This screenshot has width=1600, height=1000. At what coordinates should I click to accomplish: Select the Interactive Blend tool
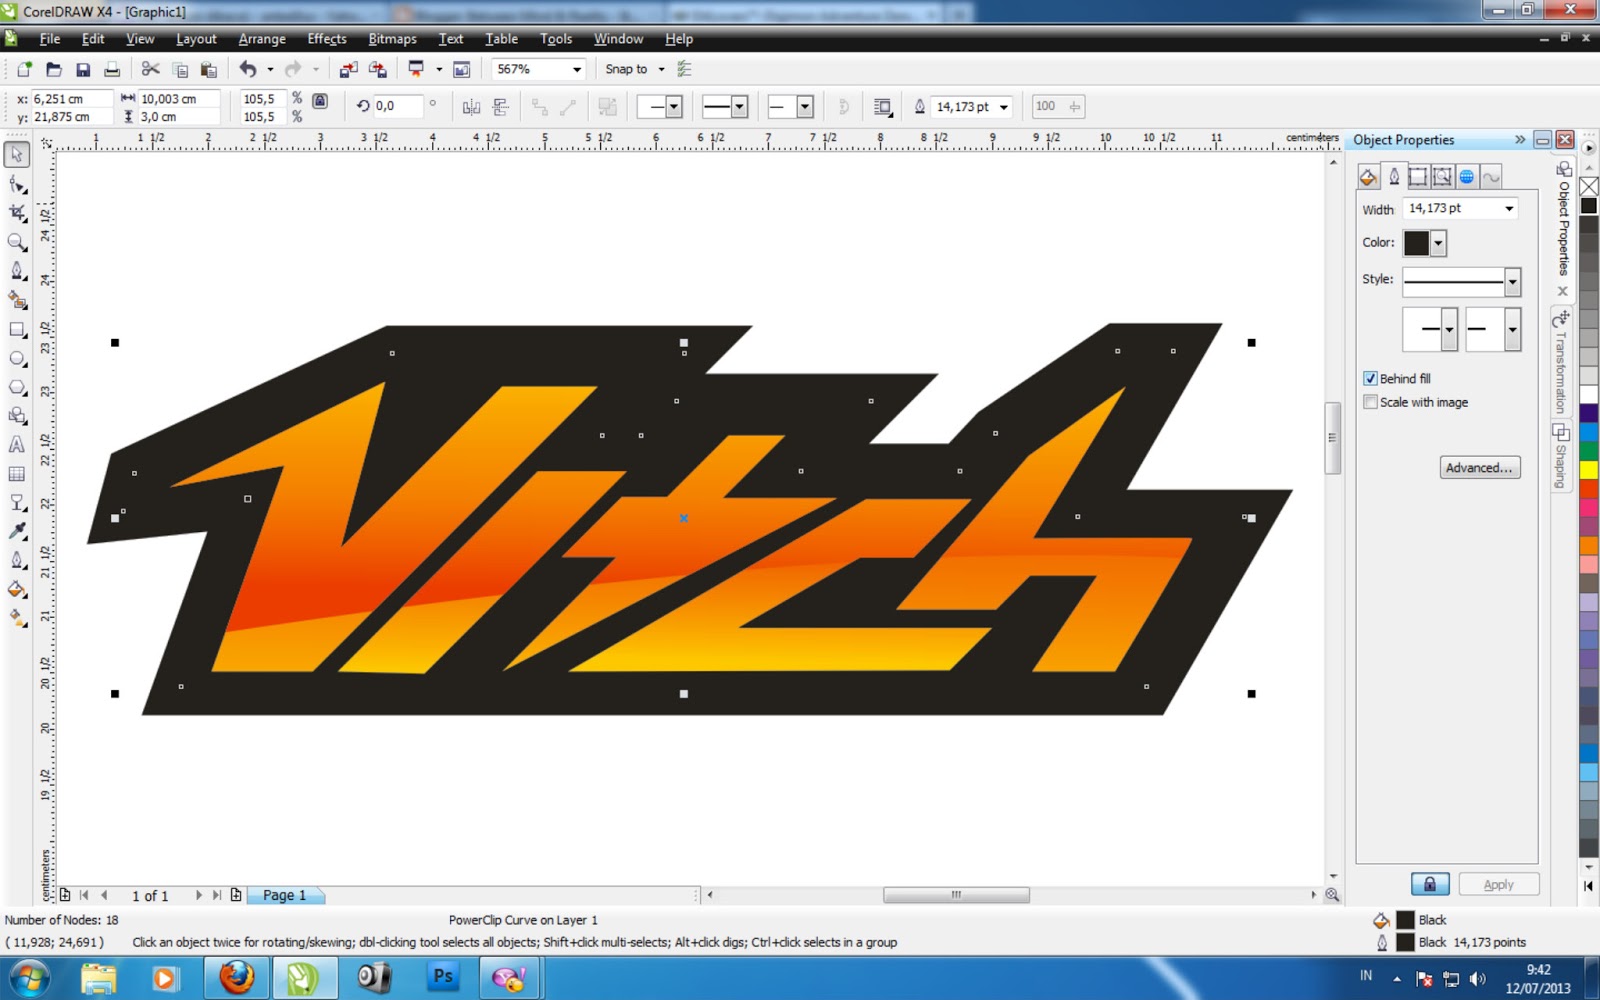[x=17, y=503]
